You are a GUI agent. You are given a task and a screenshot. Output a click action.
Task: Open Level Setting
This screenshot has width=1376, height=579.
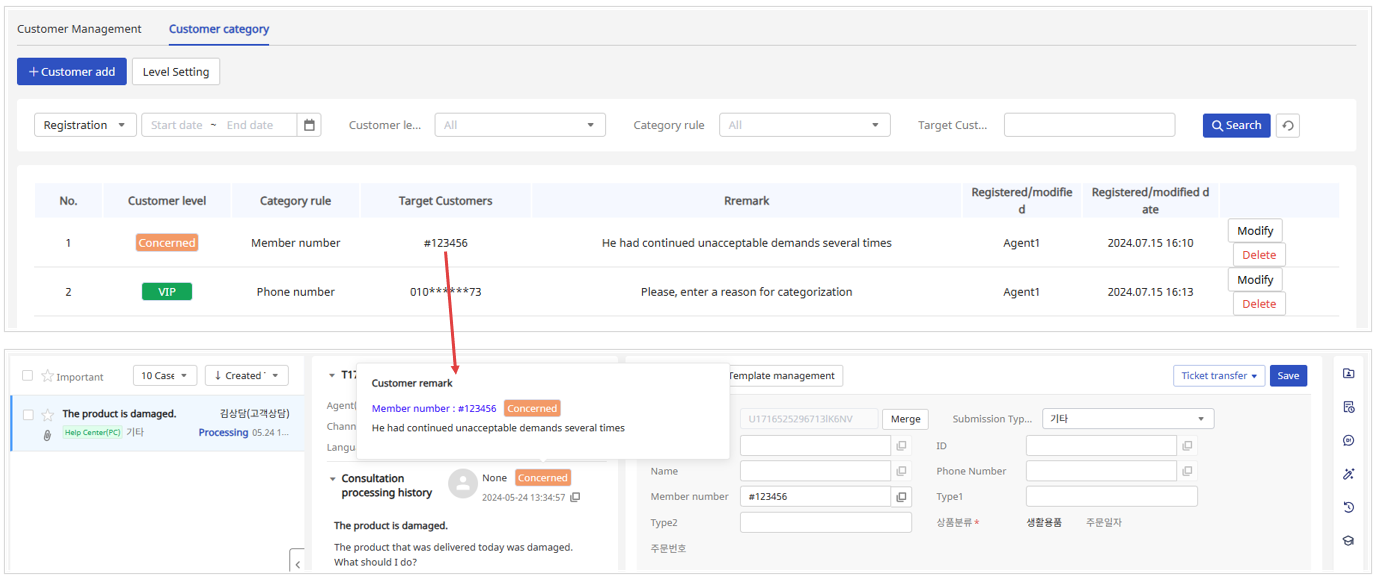point(176,71)
